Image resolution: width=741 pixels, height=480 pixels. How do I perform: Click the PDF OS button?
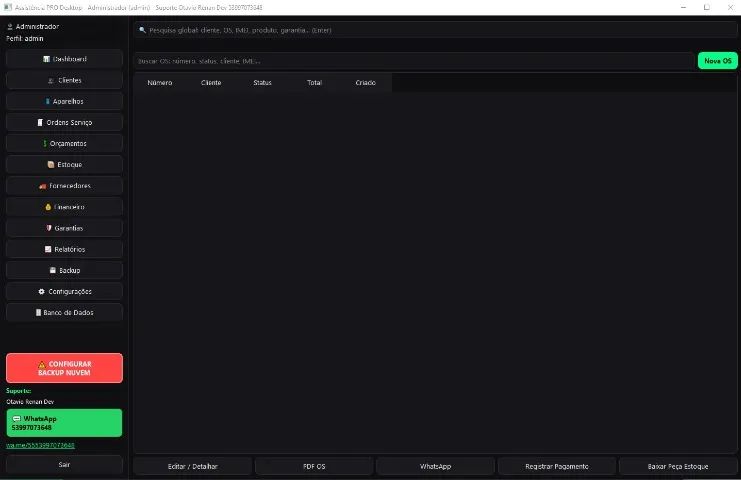(x=314, y=466)
